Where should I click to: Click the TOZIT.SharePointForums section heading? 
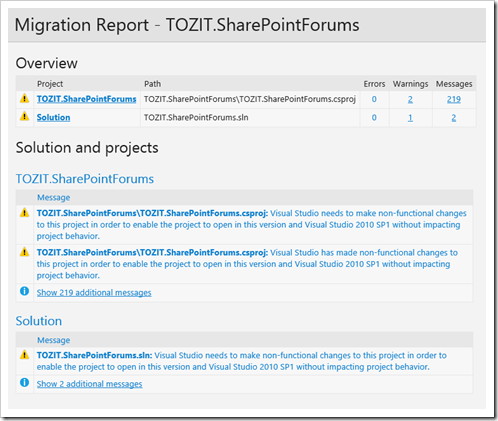(85, 179)
